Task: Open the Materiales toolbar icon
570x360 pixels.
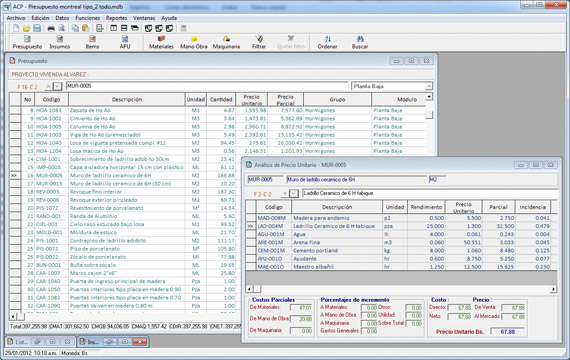Action: tap(161, 42)
